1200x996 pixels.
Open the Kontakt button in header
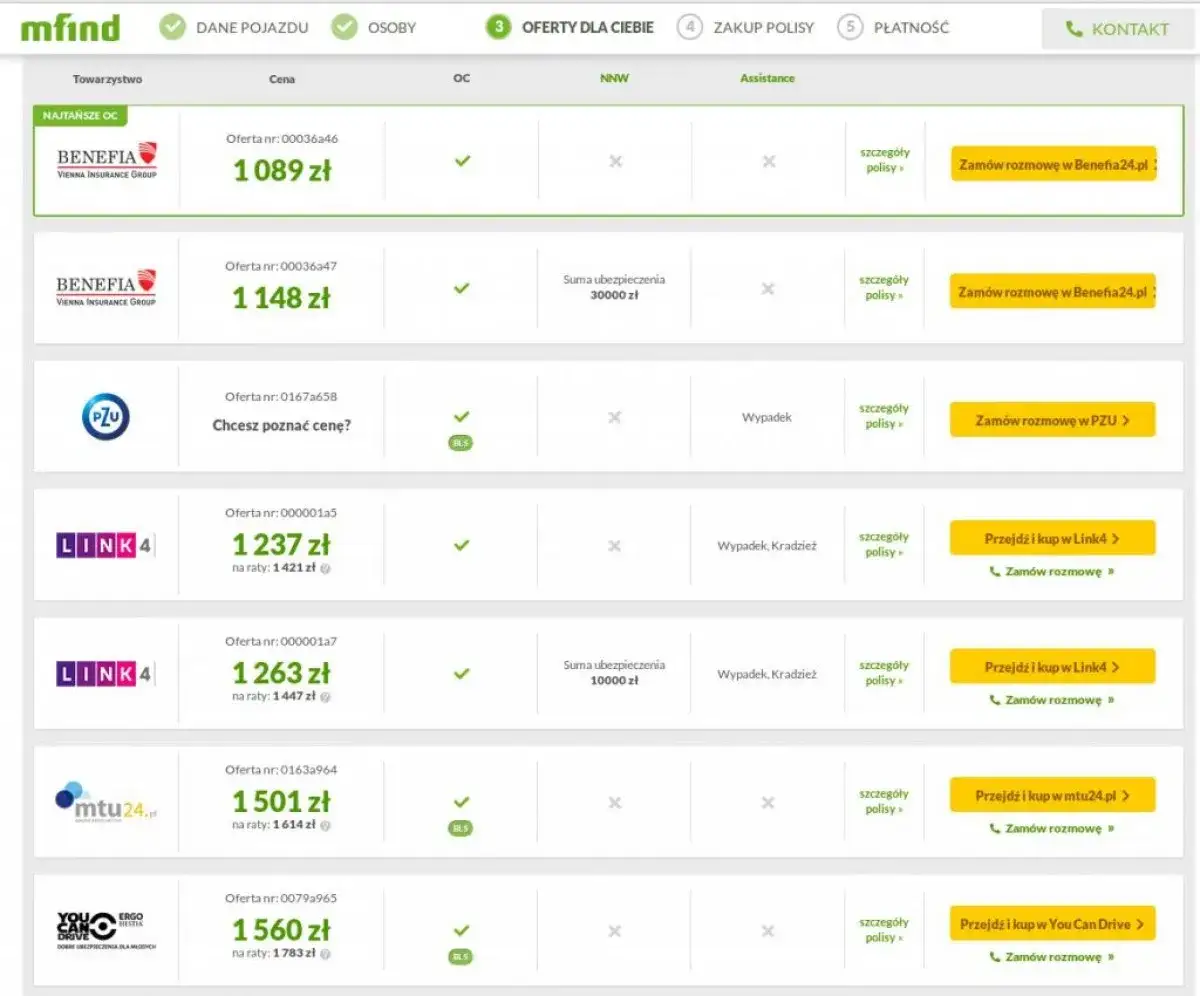coord(1118,29)
